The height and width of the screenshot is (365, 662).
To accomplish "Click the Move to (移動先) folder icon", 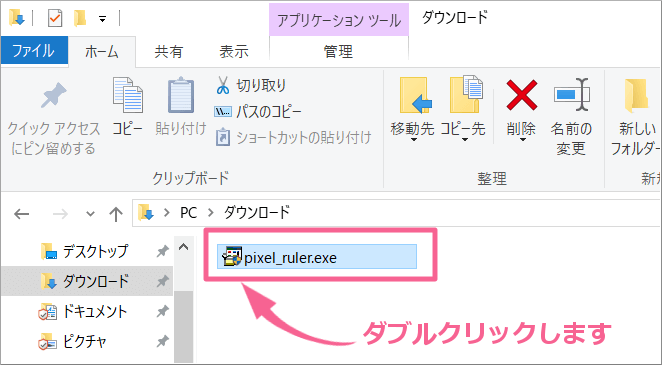I will [x=415, y=96].
